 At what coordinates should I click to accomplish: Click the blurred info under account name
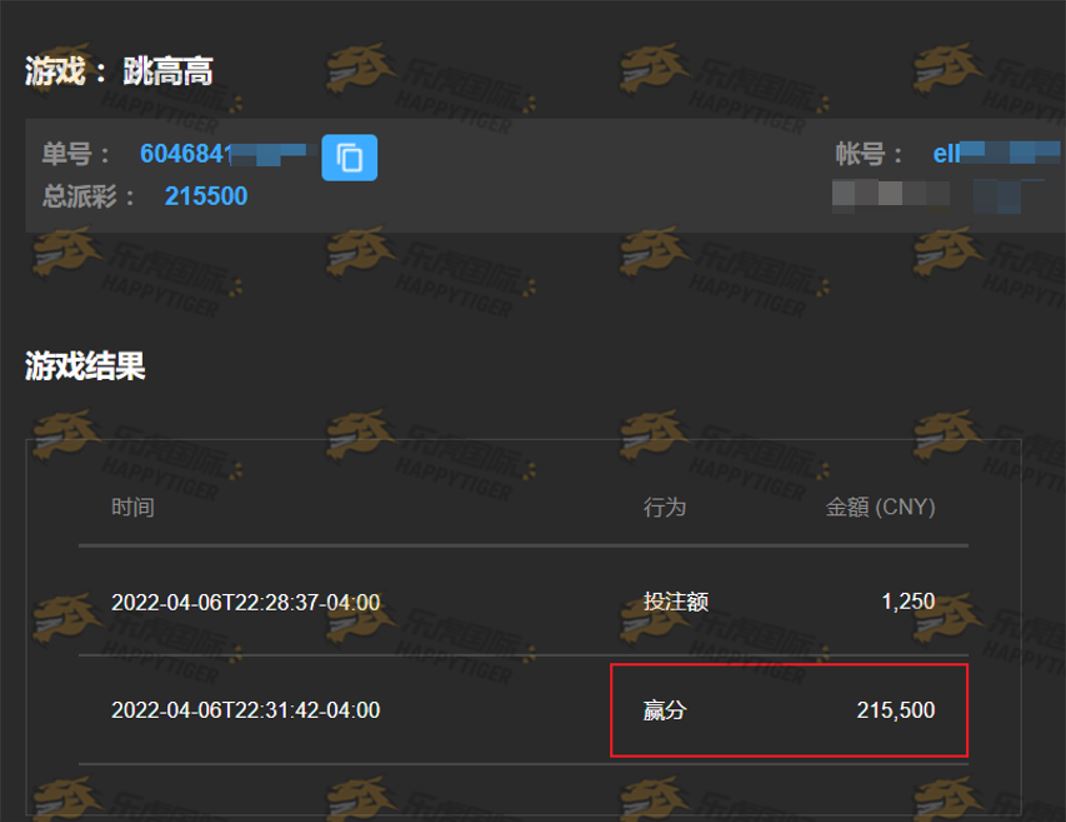[x=939, y=196]
